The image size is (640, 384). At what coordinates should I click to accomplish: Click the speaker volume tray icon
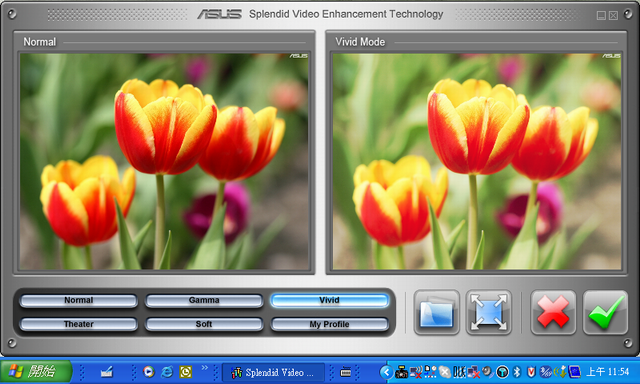487,371
